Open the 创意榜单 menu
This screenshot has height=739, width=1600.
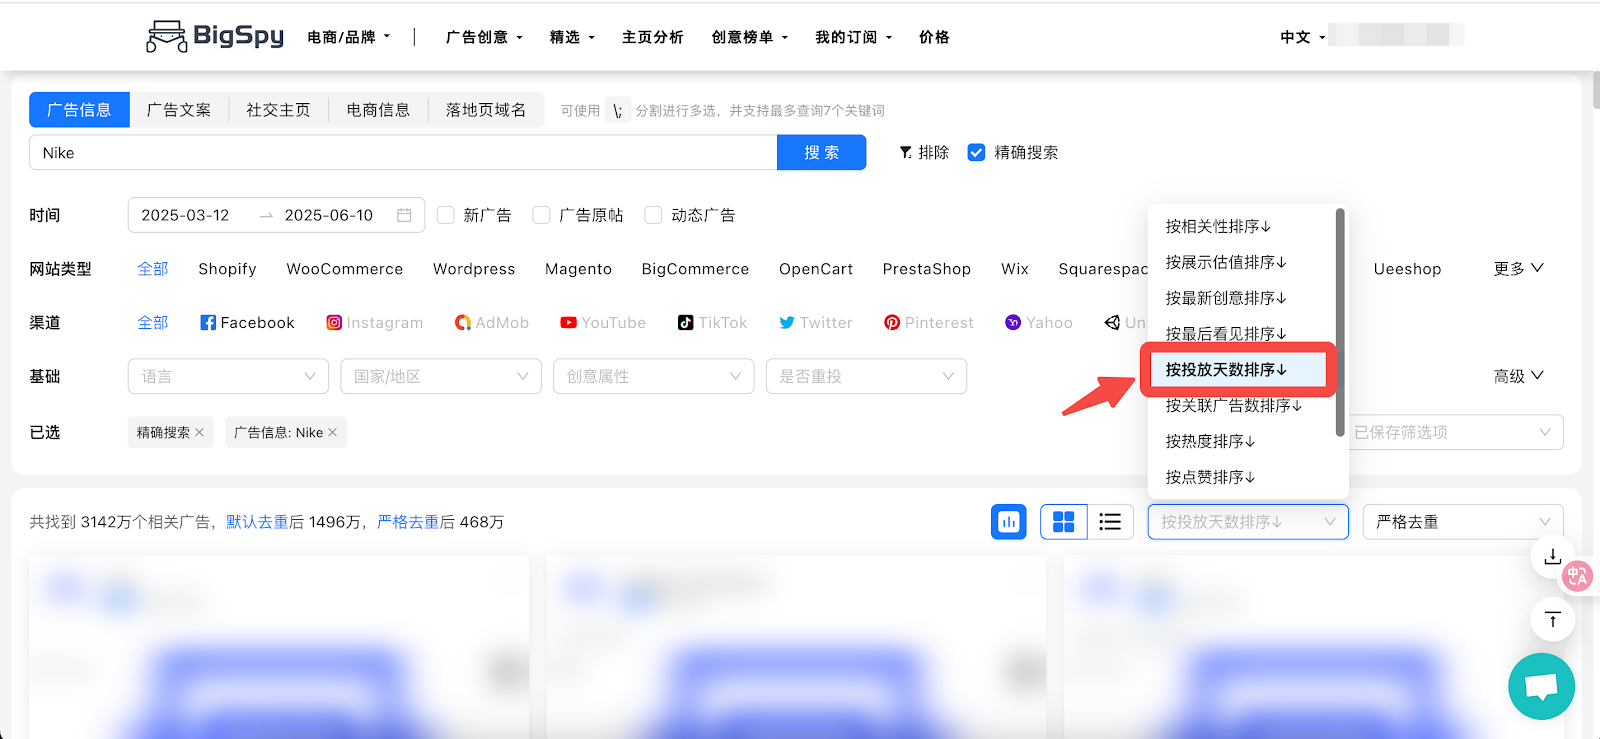pyautogui.click(x=750, y=37)
